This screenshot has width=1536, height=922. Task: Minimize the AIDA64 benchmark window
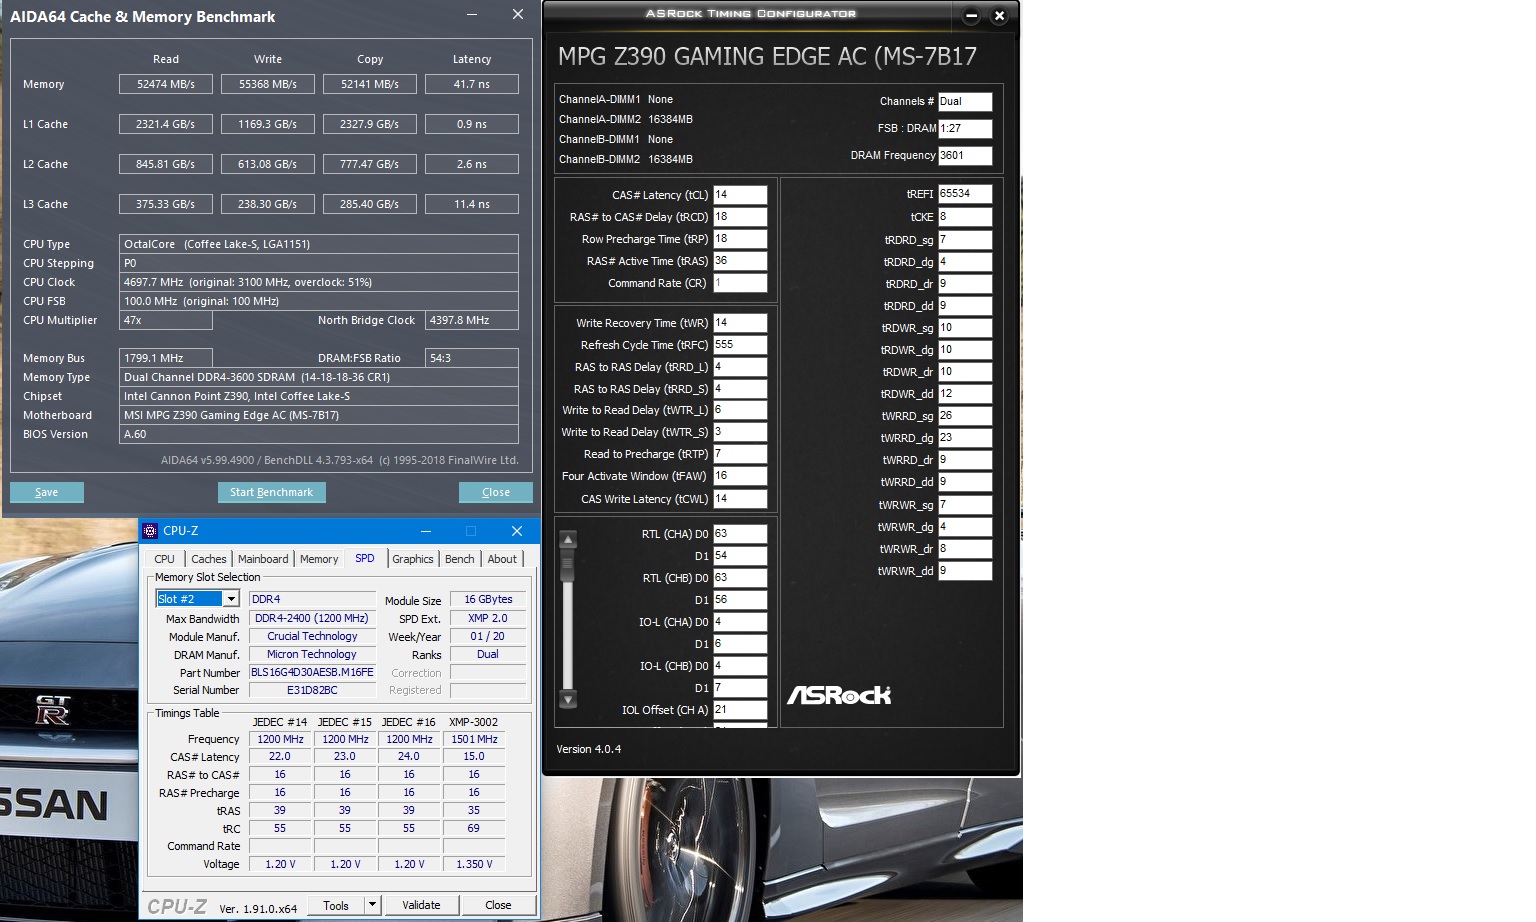click(x=472, y=15)
